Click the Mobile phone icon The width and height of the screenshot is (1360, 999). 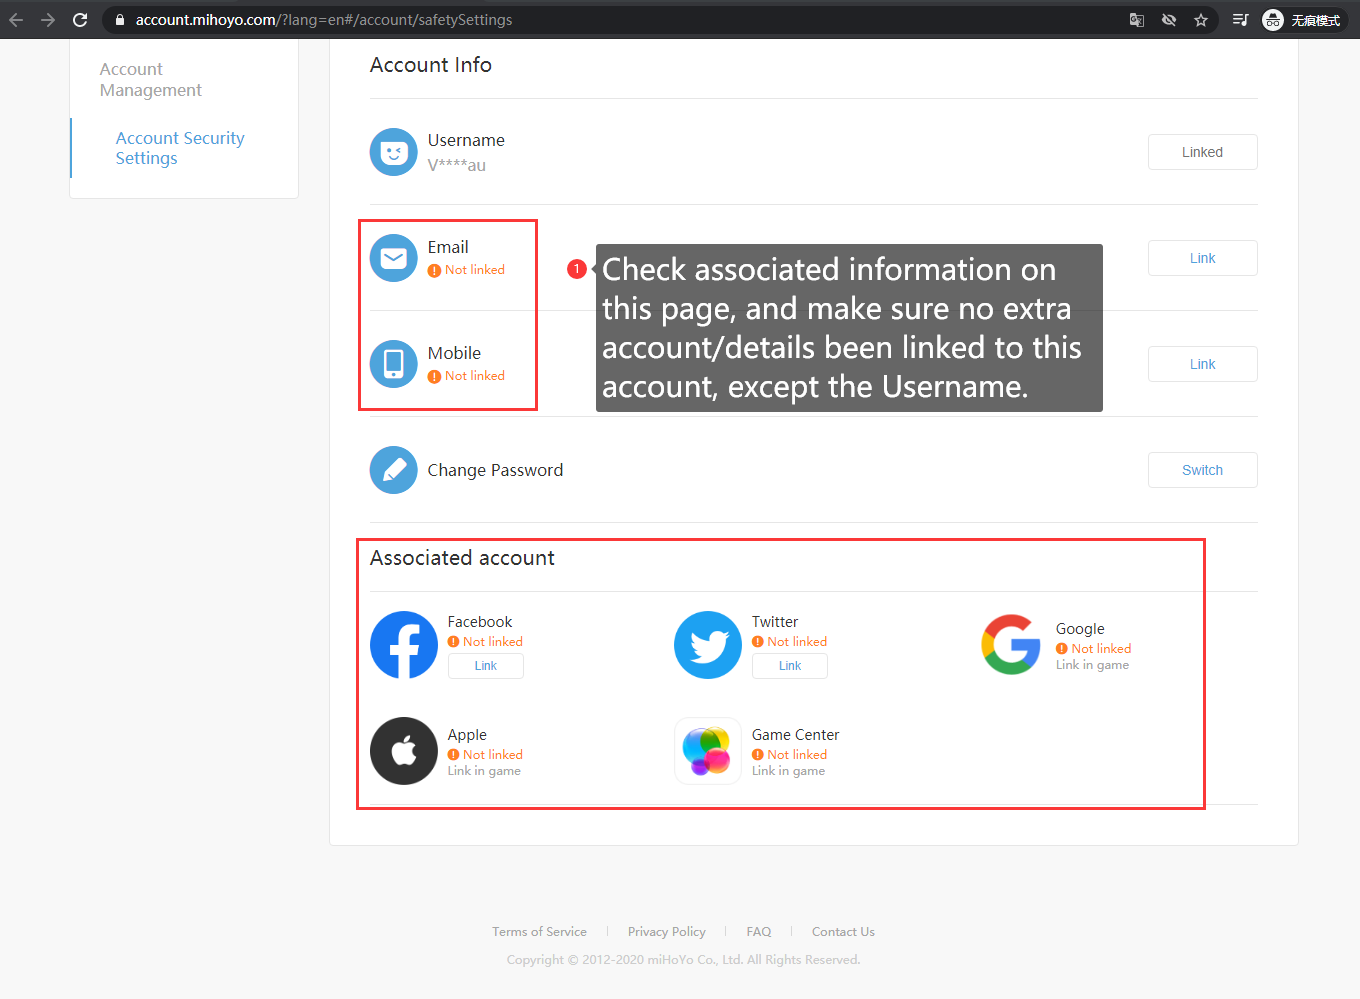click(x=394, y=364)
